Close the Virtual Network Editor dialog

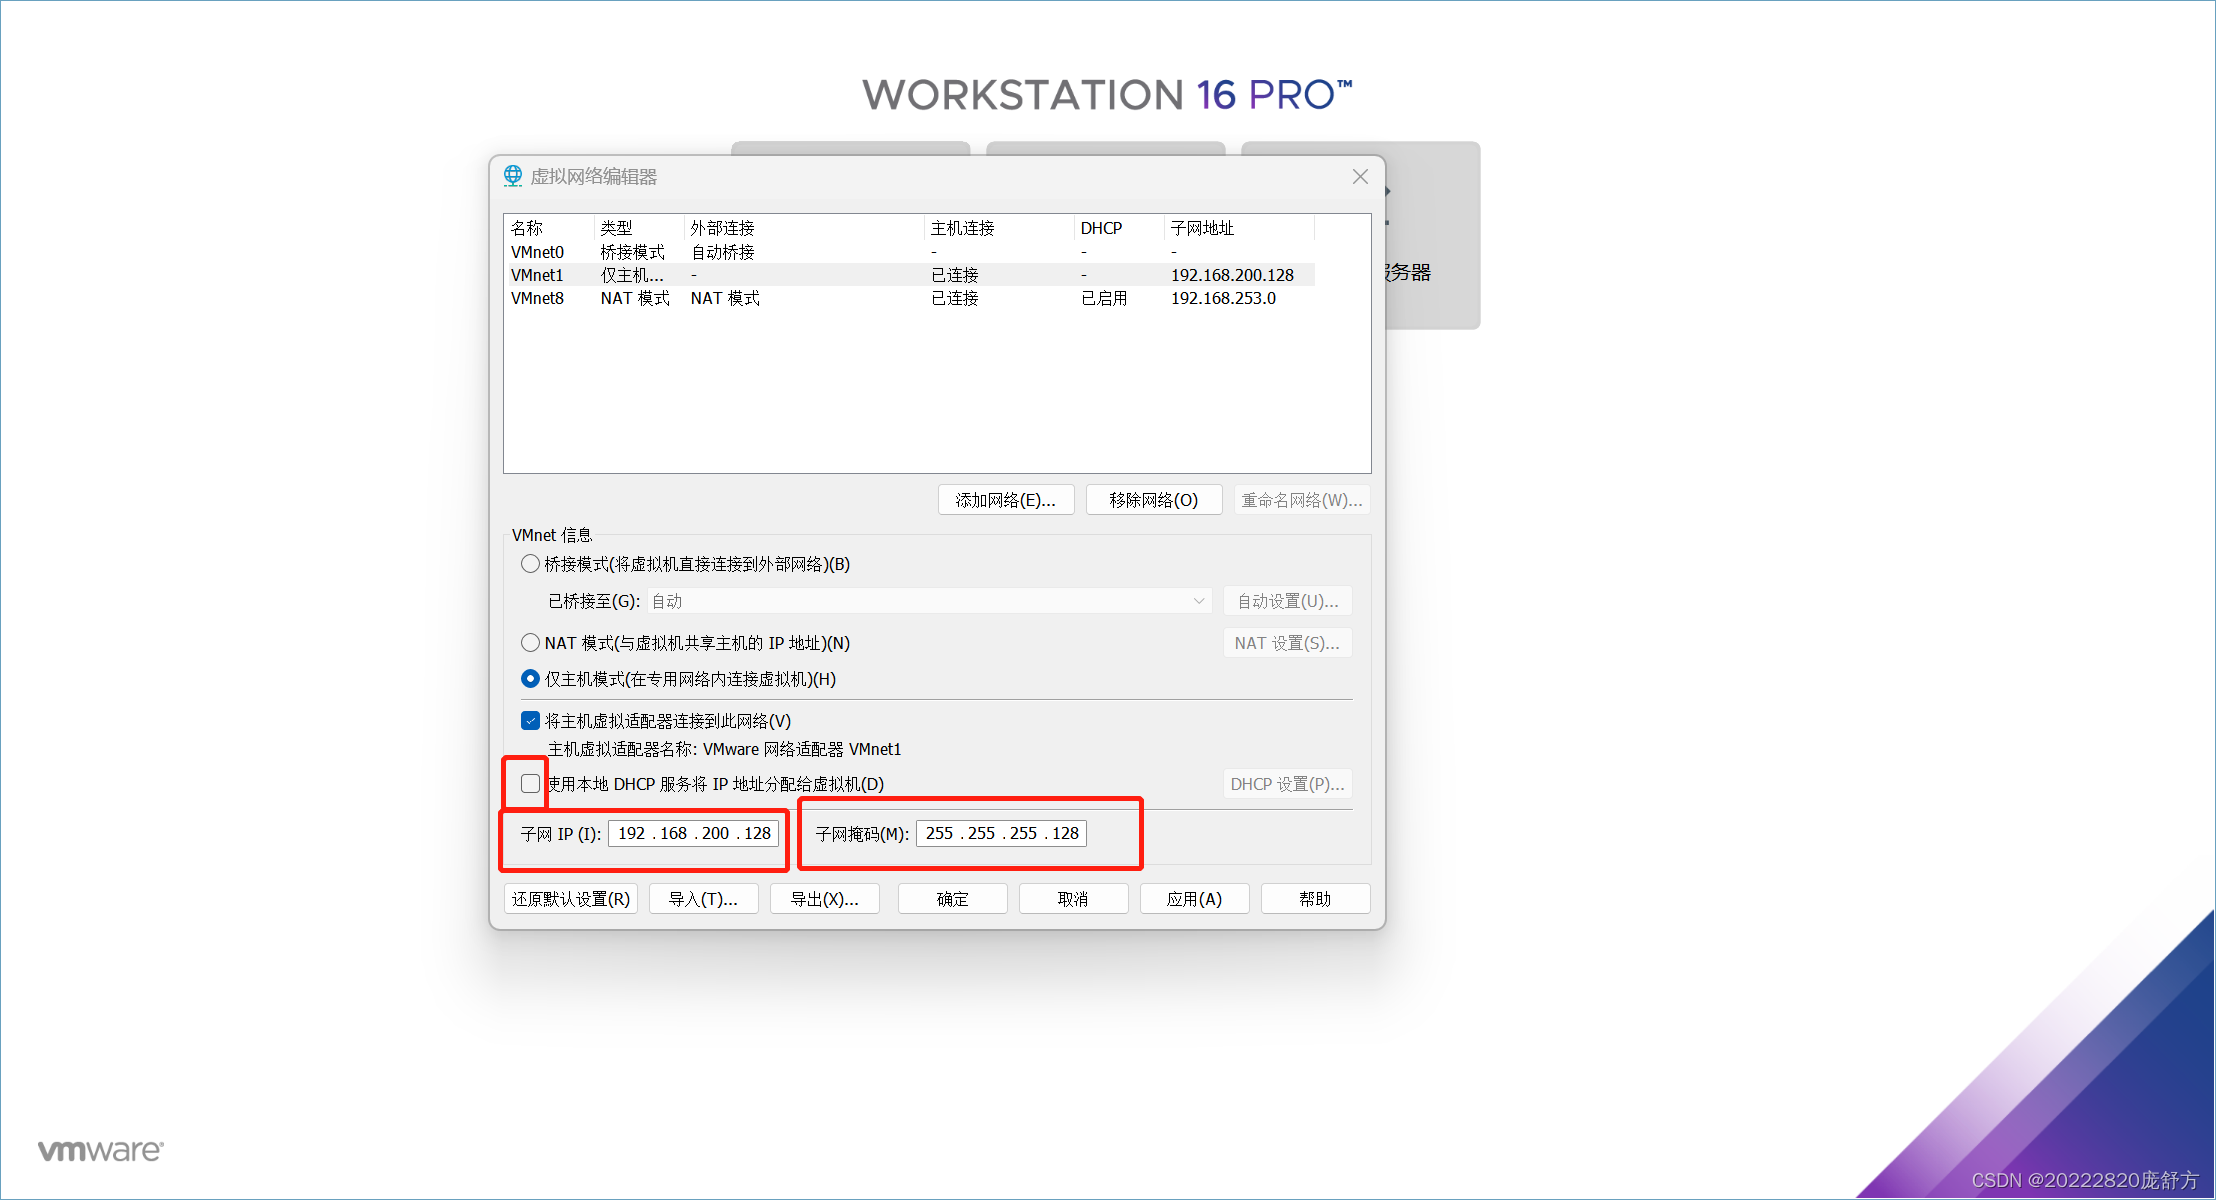pos(1360,177)
